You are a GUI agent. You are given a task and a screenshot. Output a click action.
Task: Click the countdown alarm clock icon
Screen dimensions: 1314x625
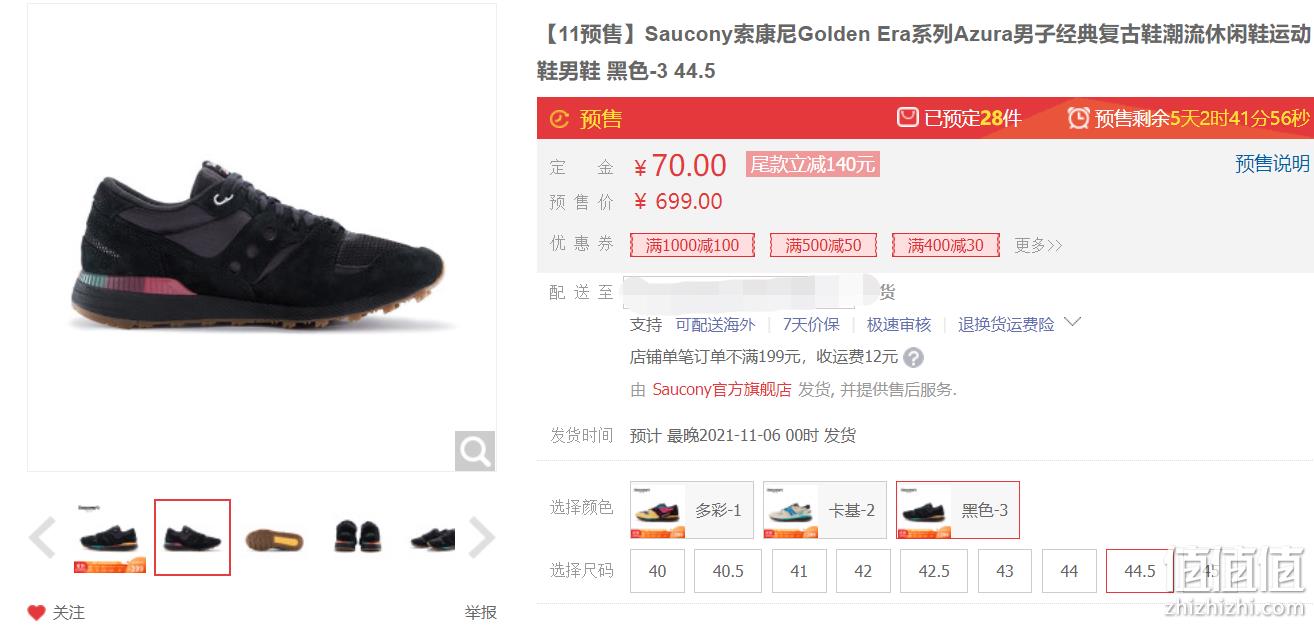click(1078, 118)
